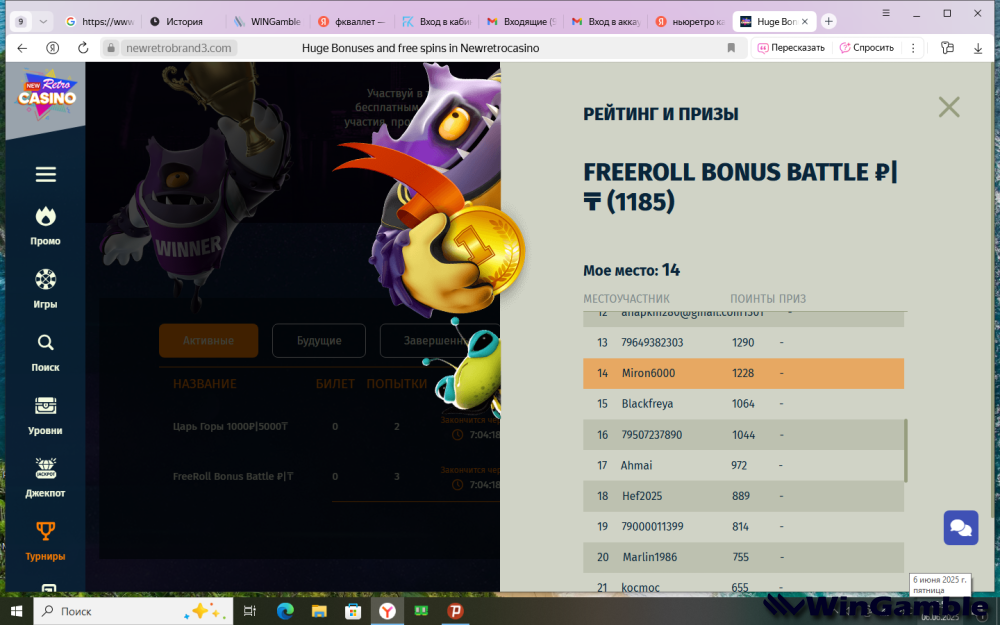Click the leaderboard scrollbar thumb
Viewport: 1000px width, 625px height.
pyautogui.click(x=906, y=450)
